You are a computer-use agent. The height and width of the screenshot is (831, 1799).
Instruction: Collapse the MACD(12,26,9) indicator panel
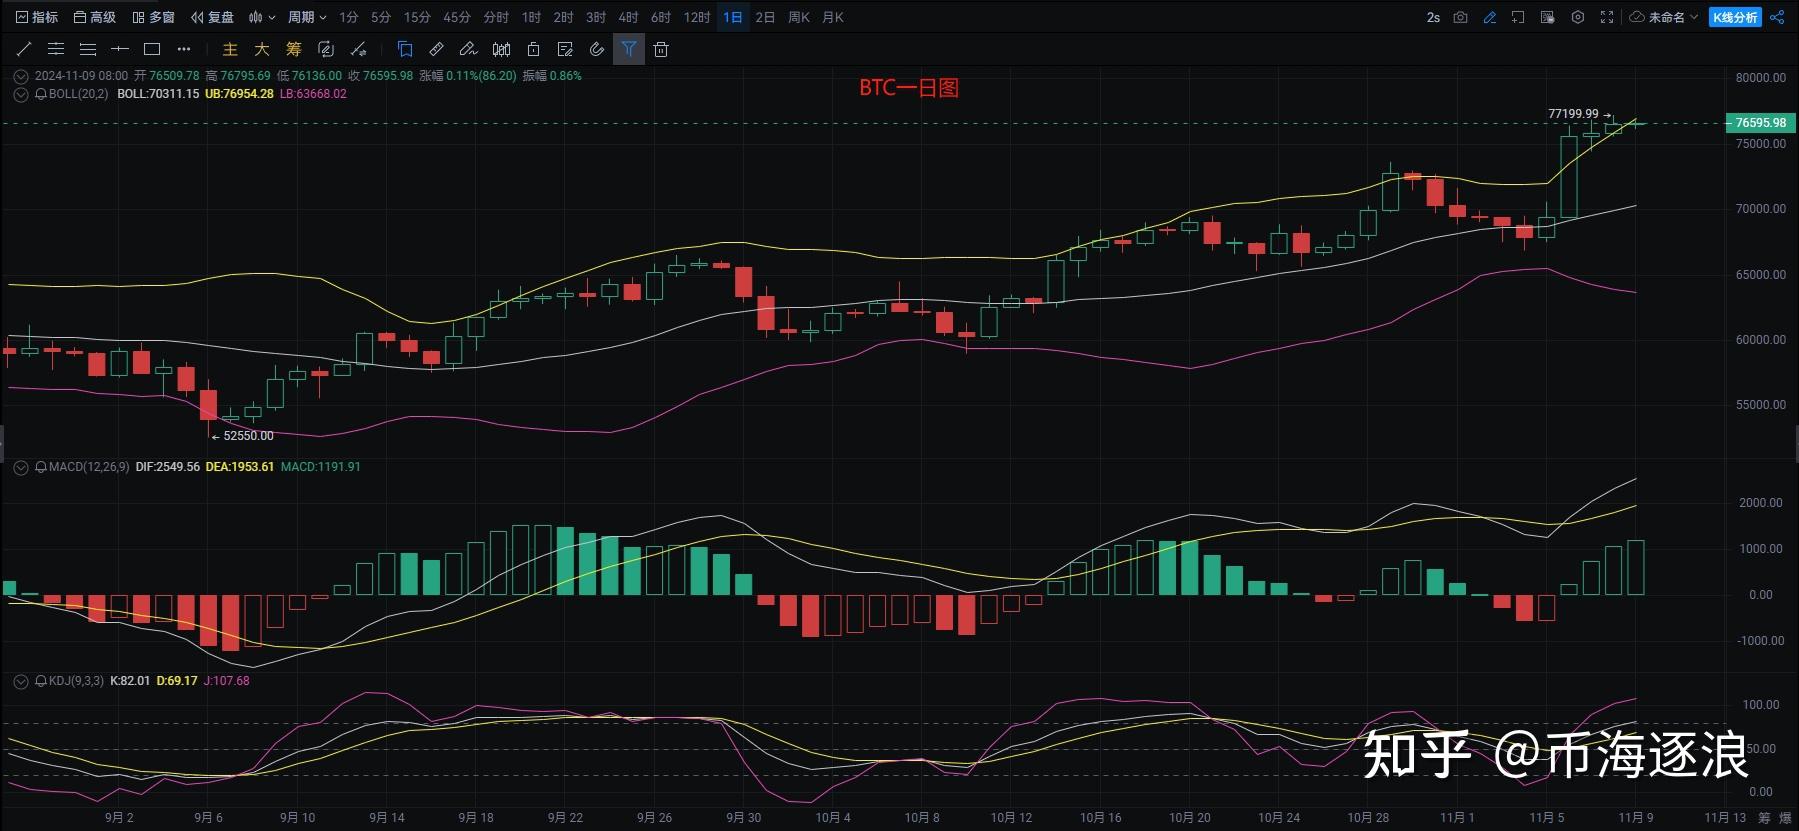pyautogui.click(x=21, y=467)
